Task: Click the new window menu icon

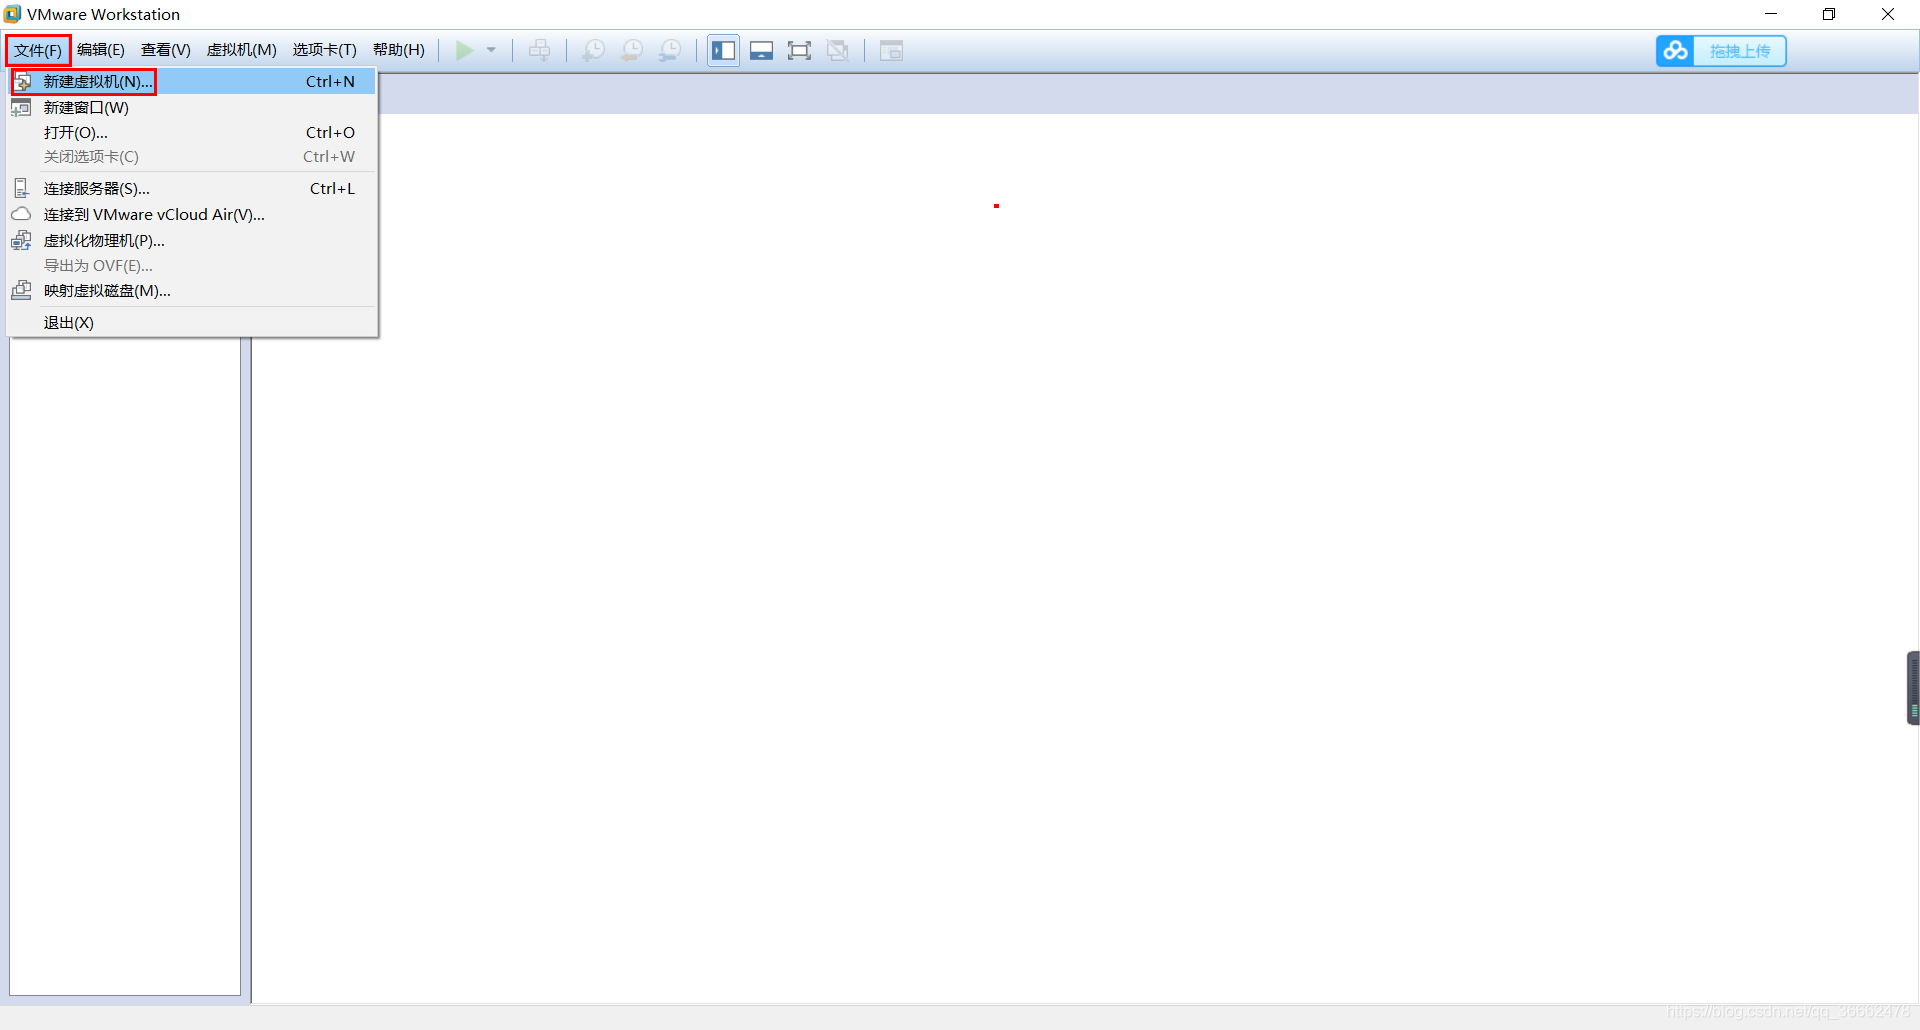Action: (x=21, y=107)
